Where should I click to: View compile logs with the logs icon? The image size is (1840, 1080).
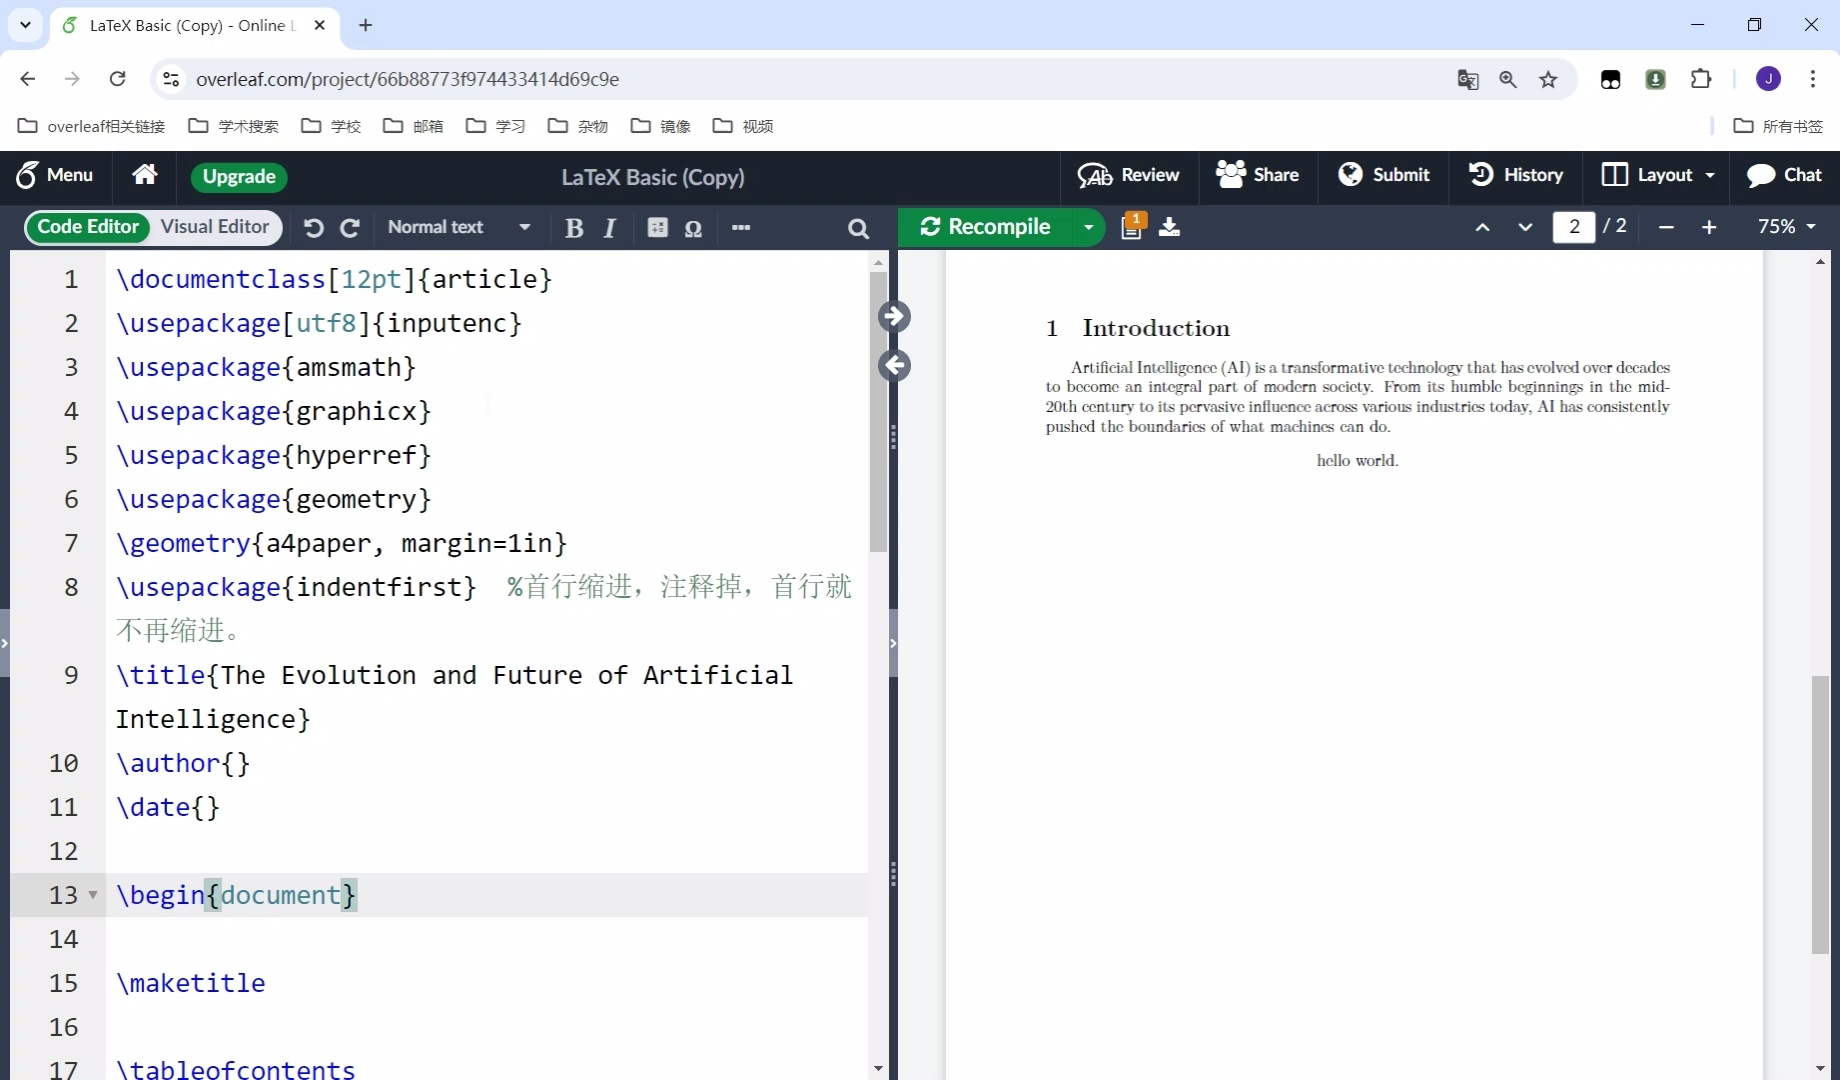(x=1133, y=227)
